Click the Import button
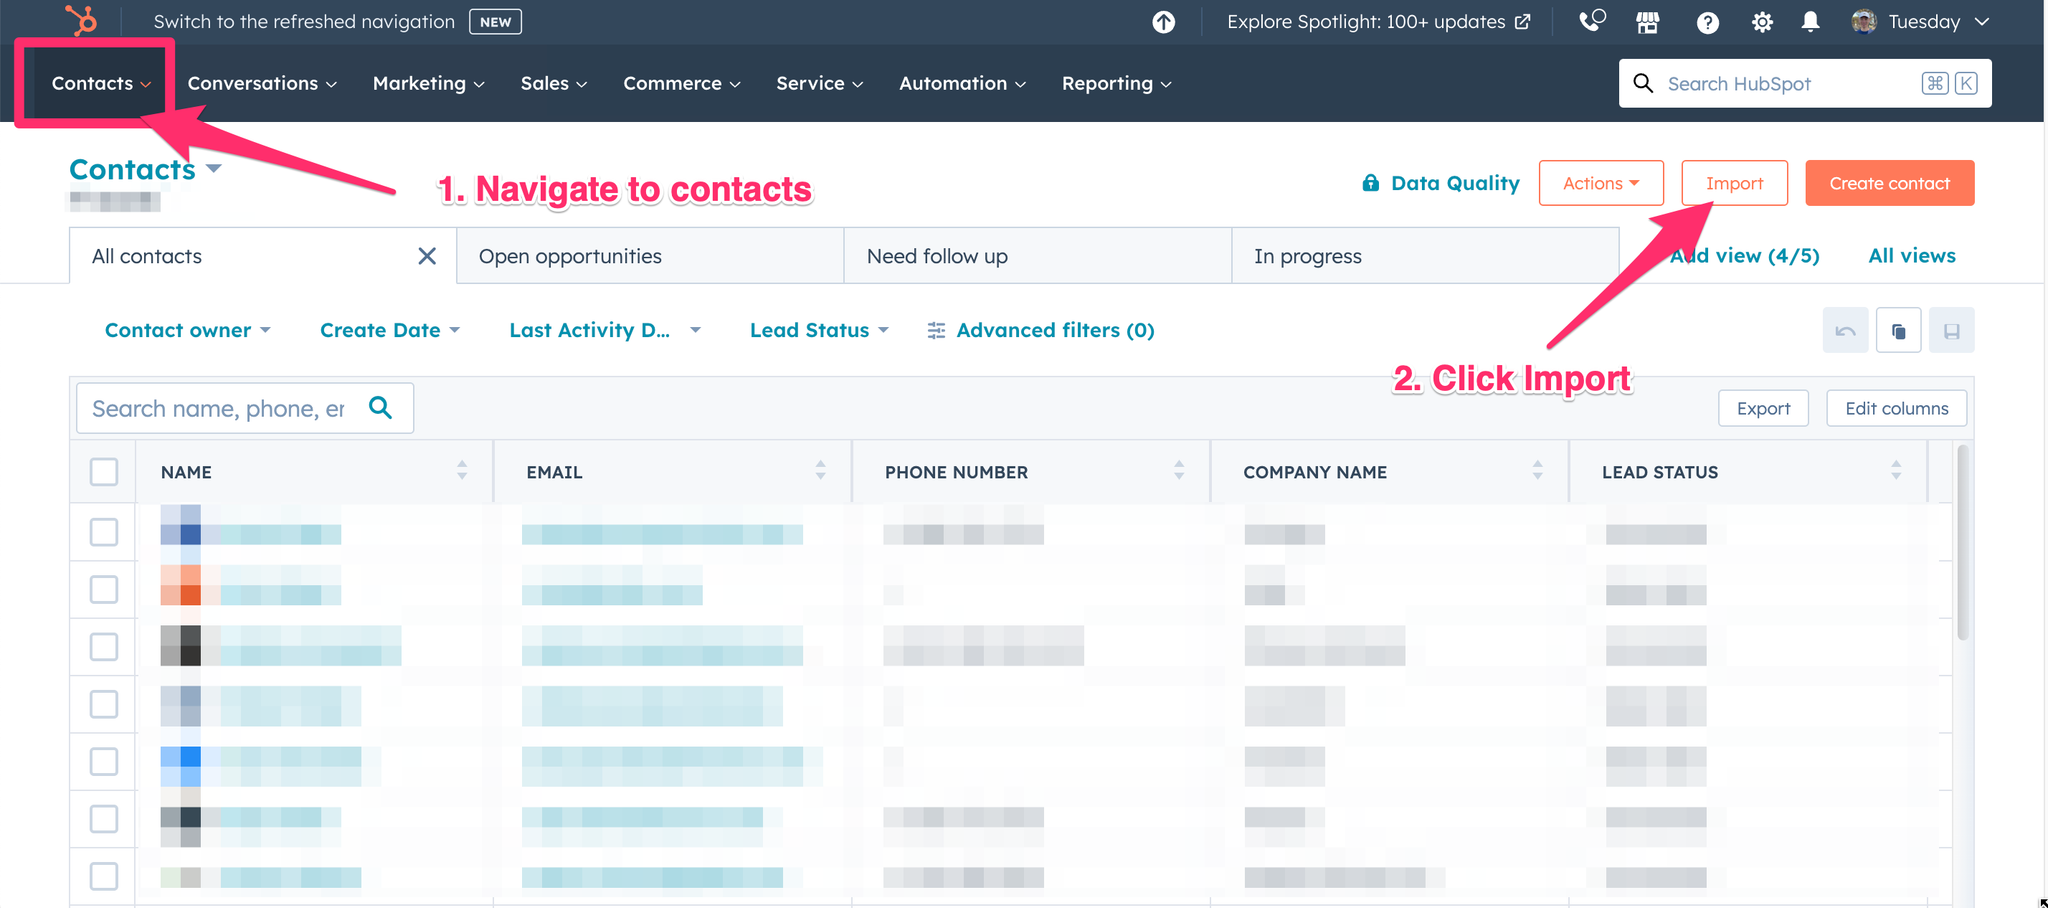The image size is (2048, 908). 1734,183
